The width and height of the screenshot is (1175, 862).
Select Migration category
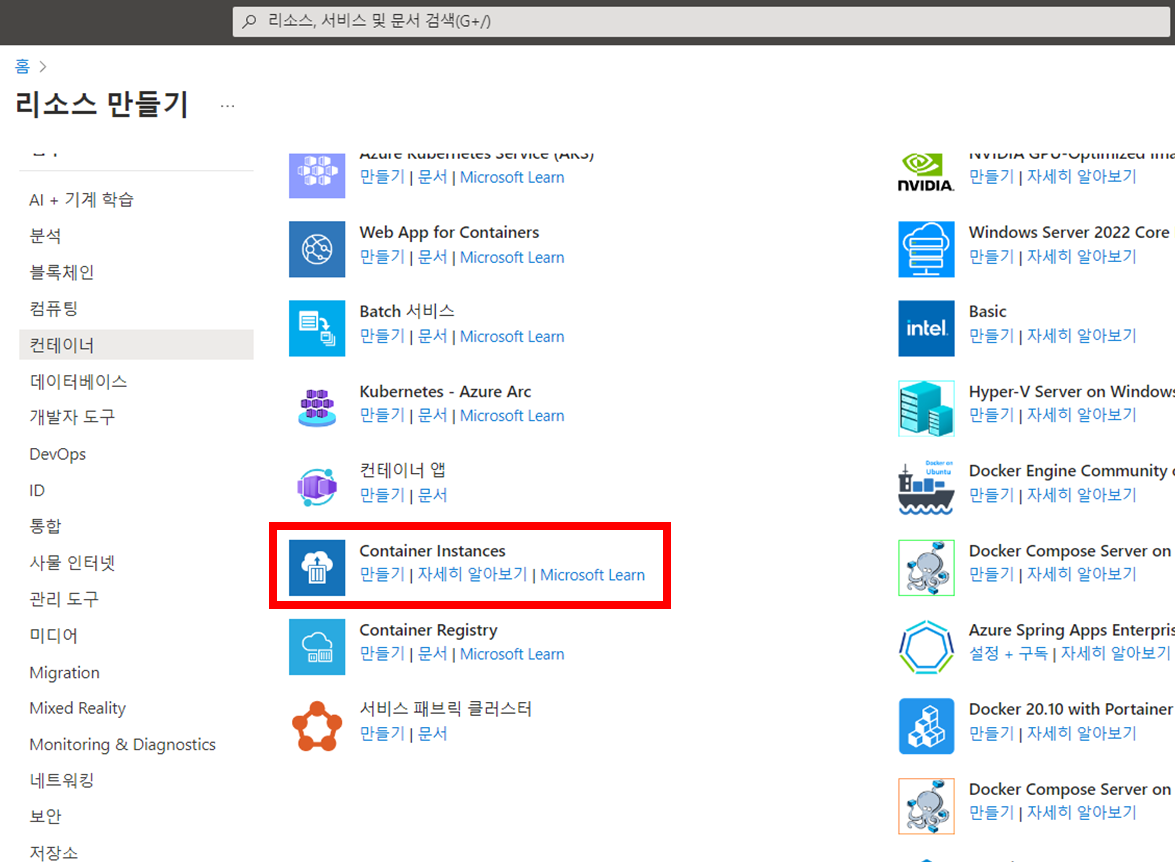pos(136,672)
